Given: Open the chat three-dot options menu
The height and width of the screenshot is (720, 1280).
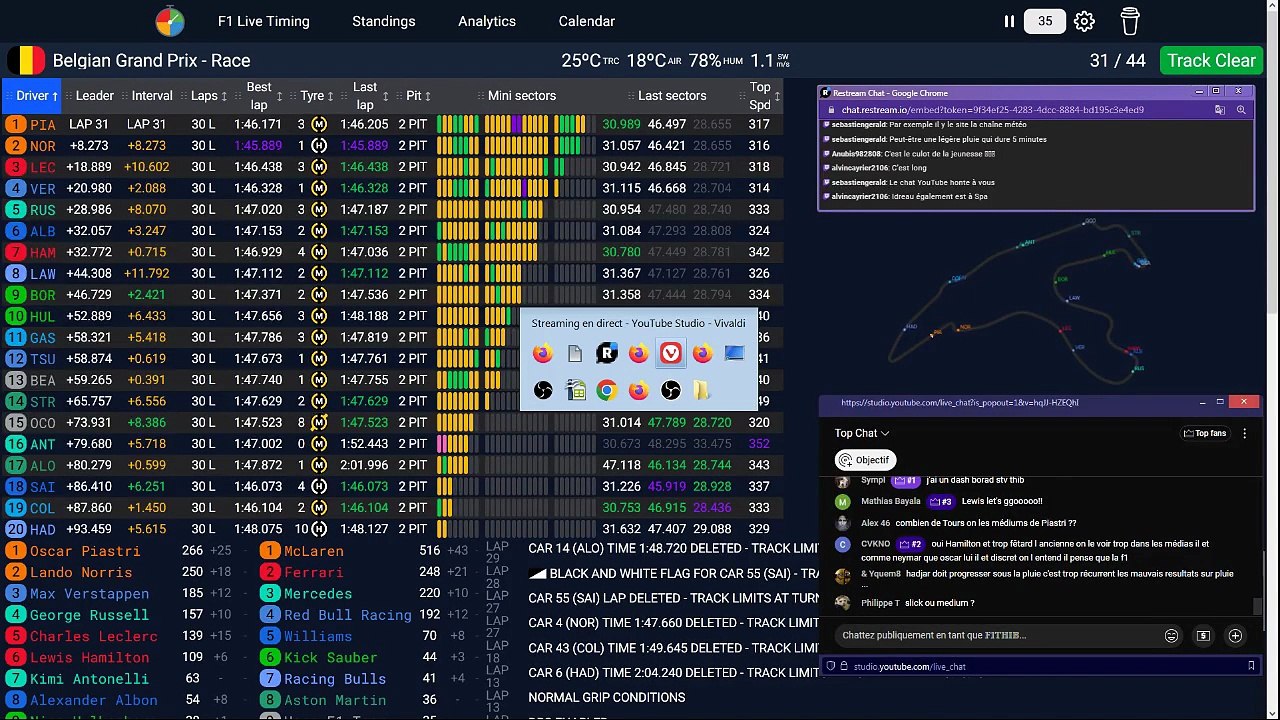Looking at the screenshot, I should [x=1244, y=433].
